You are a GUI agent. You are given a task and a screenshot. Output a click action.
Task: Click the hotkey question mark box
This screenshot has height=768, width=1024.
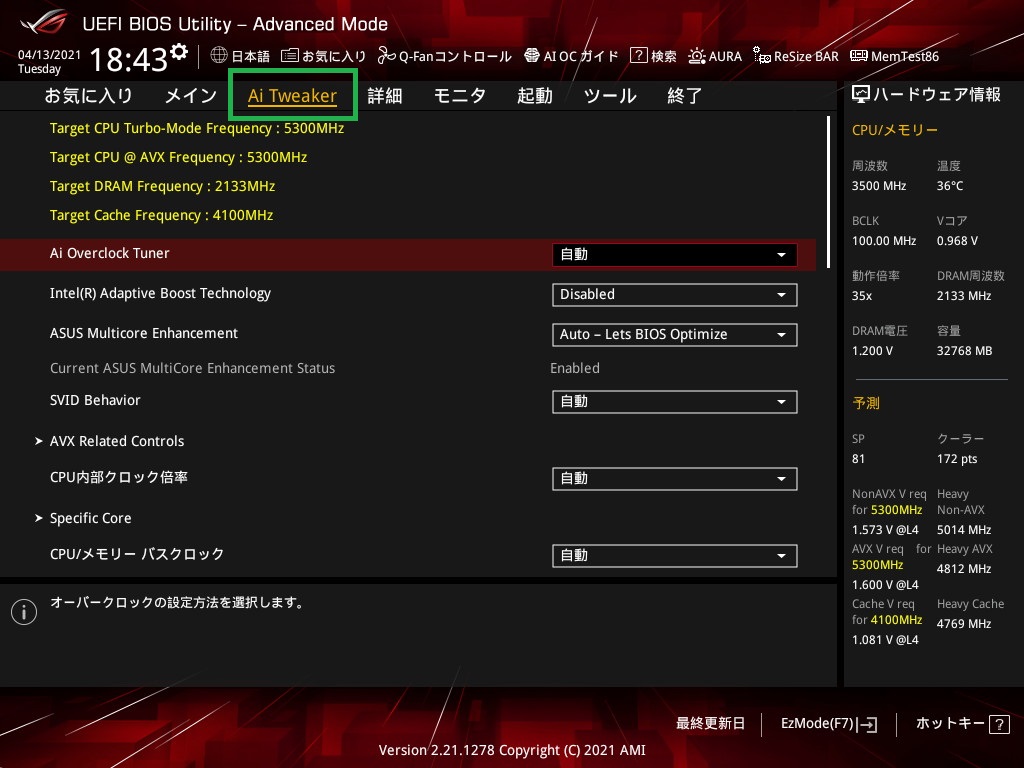coord(999,724)
